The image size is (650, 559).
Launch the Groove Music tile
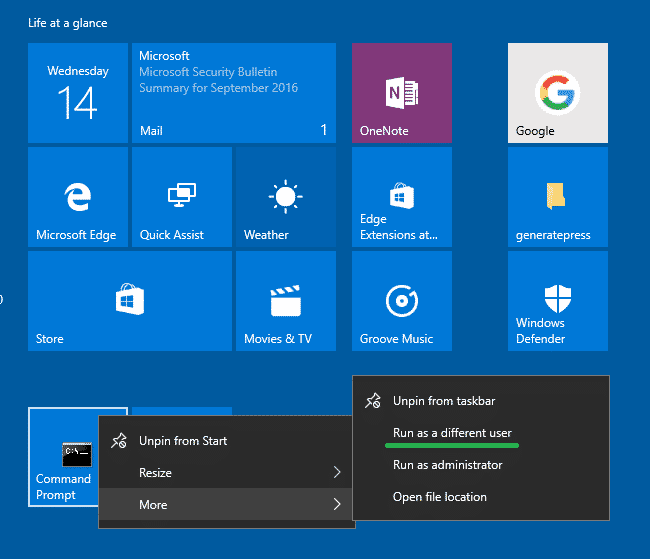[x=402, y=301]
